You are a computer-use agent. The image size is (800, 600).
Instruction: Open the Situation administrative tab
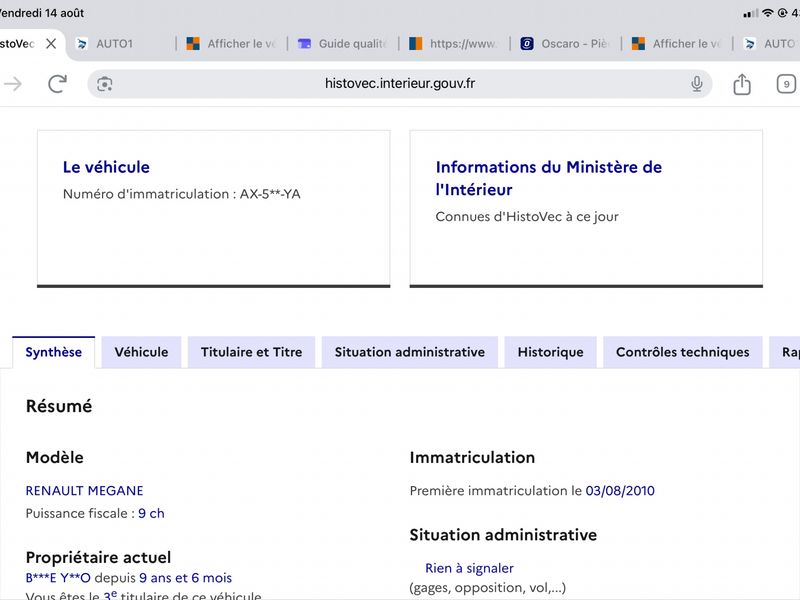tap(410, 352)
